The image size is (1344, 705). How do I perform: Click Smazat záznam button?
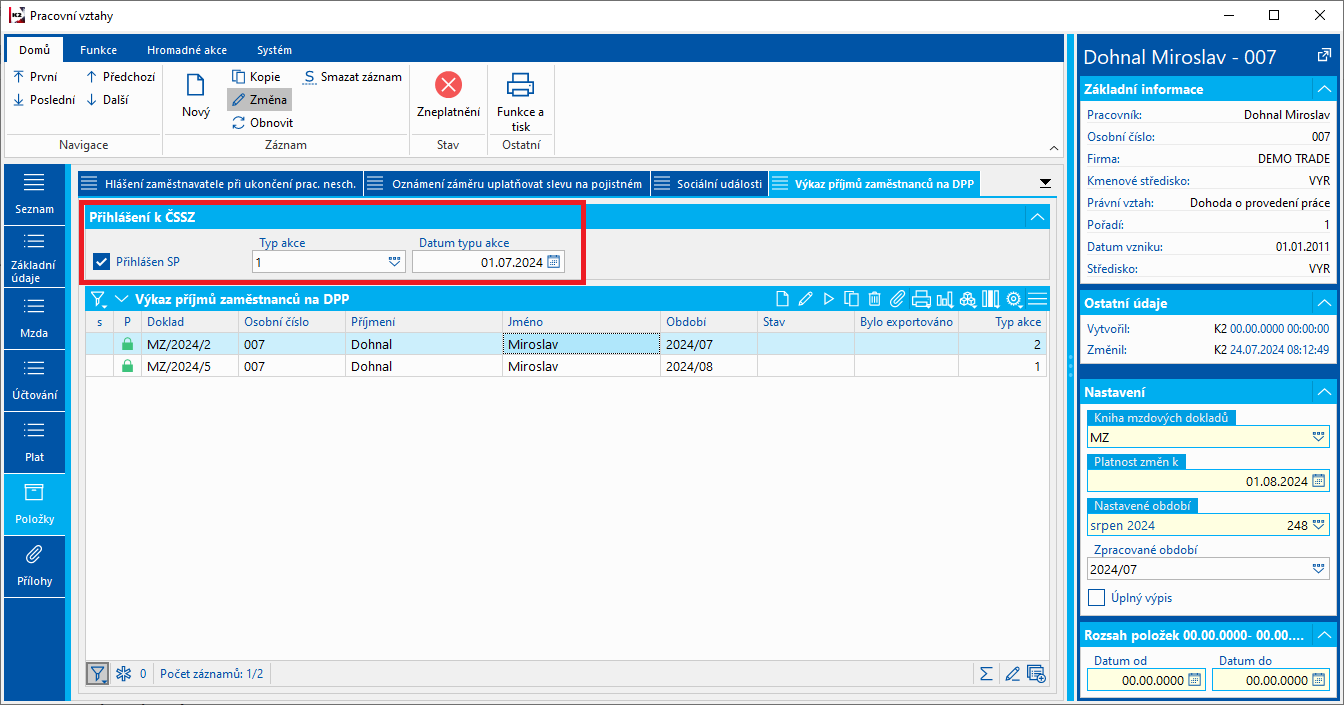[x=353, y=77]
